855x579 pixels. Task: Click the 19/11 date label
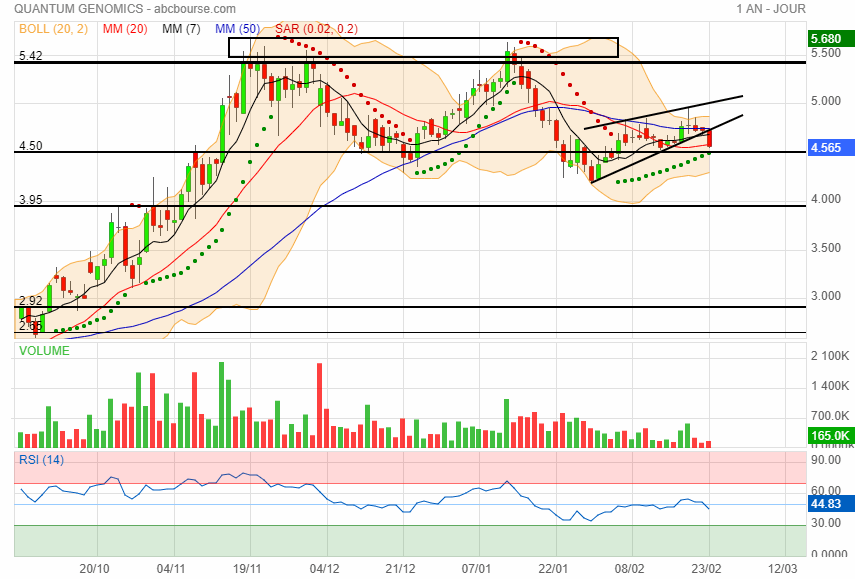tap(248, 569)
